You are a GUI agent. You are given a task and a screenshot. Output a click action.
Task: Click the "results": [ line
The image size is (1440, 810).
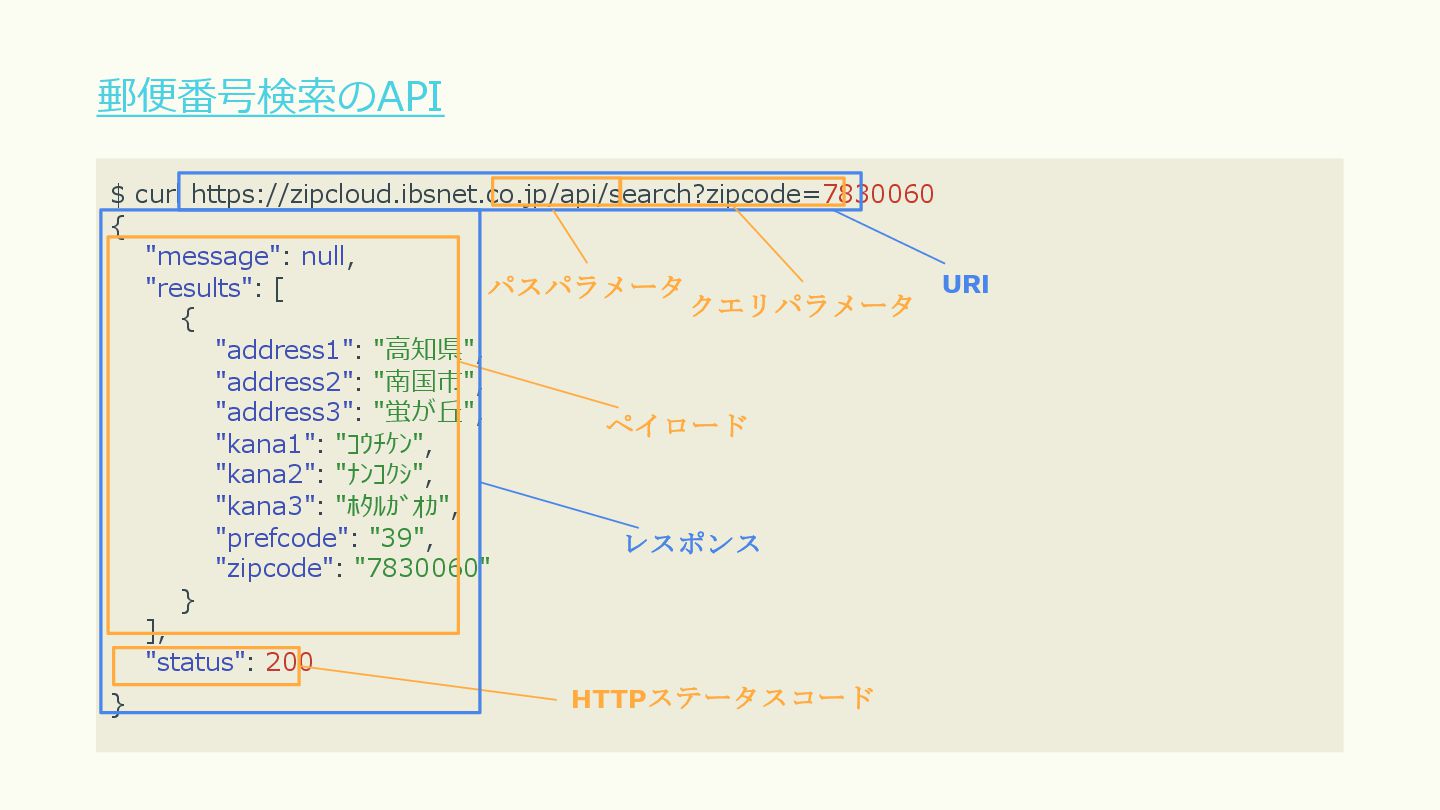click(x=215, y=288)
